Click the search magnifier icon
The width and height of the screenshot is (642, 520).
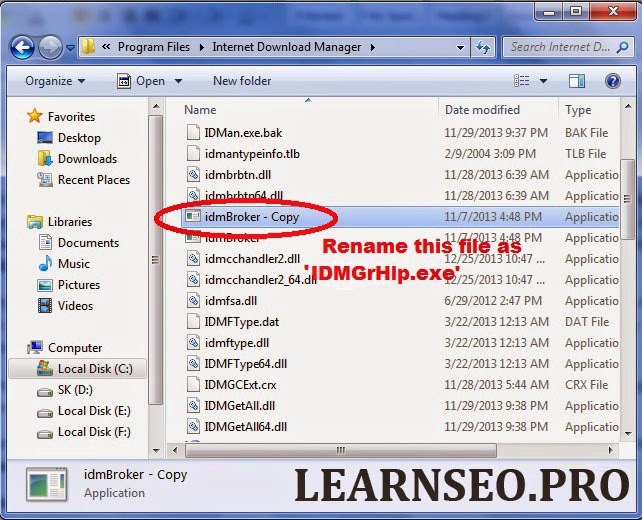tap(622, 47)
